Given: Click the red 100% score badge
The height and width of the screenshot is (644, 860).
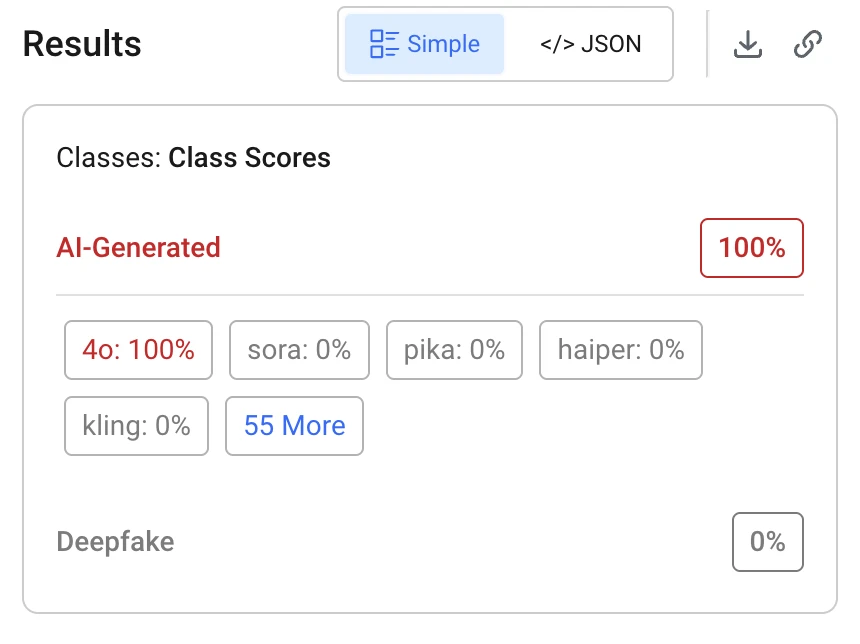Looking at the screenshot, I should click(x=752, y=248).
